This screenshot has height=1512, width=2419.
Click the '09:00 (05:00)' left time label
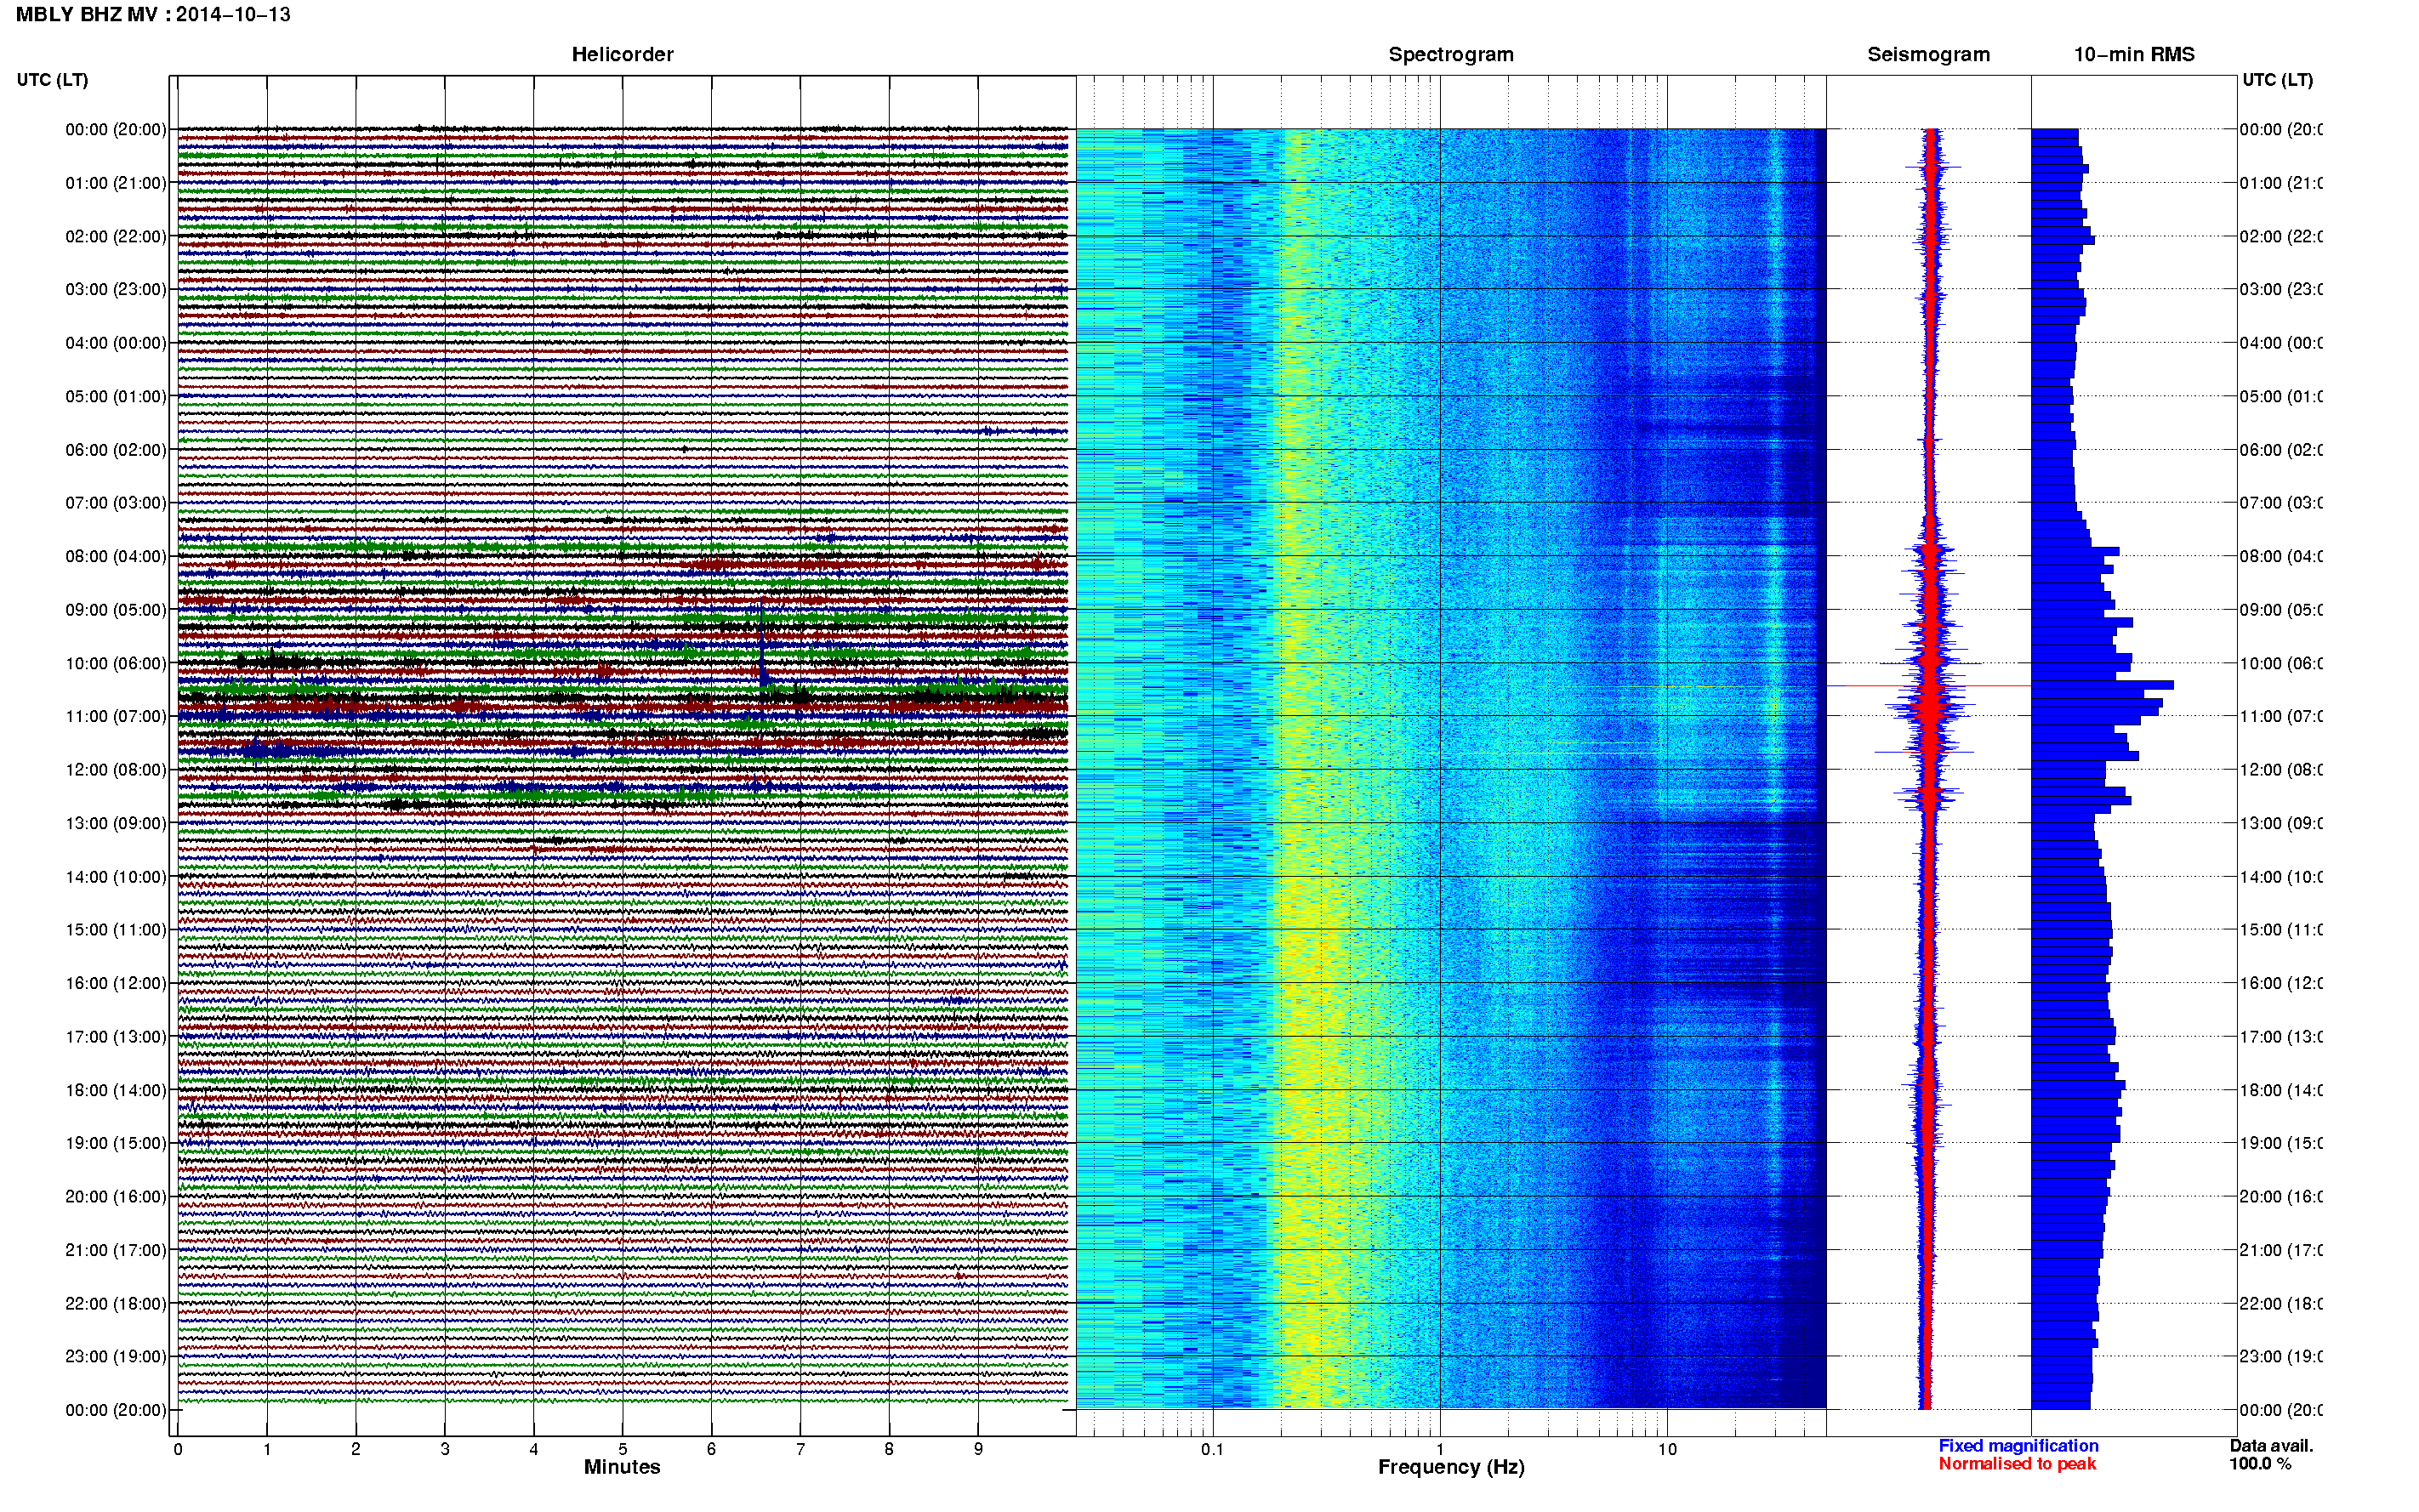click(x=116, y=610)
